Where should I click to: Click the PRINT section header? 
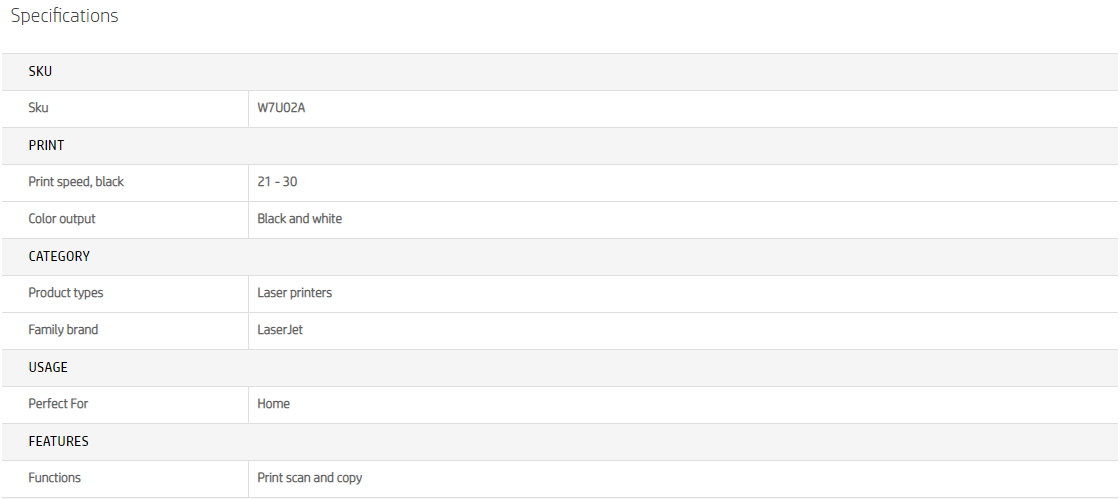click(46, 145)
